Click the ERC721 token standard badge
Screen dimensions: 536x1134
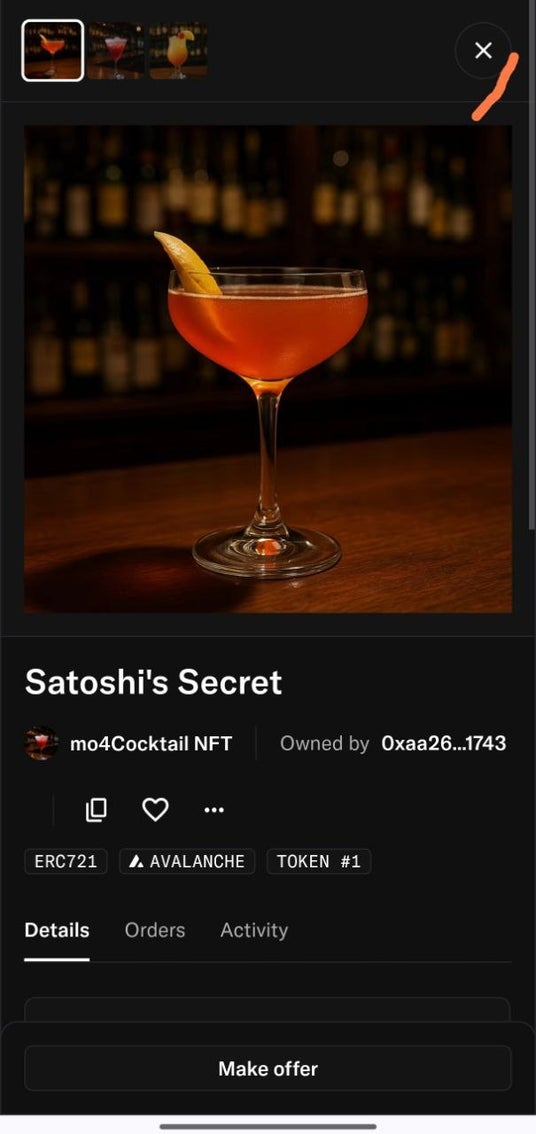click(66, 861)
